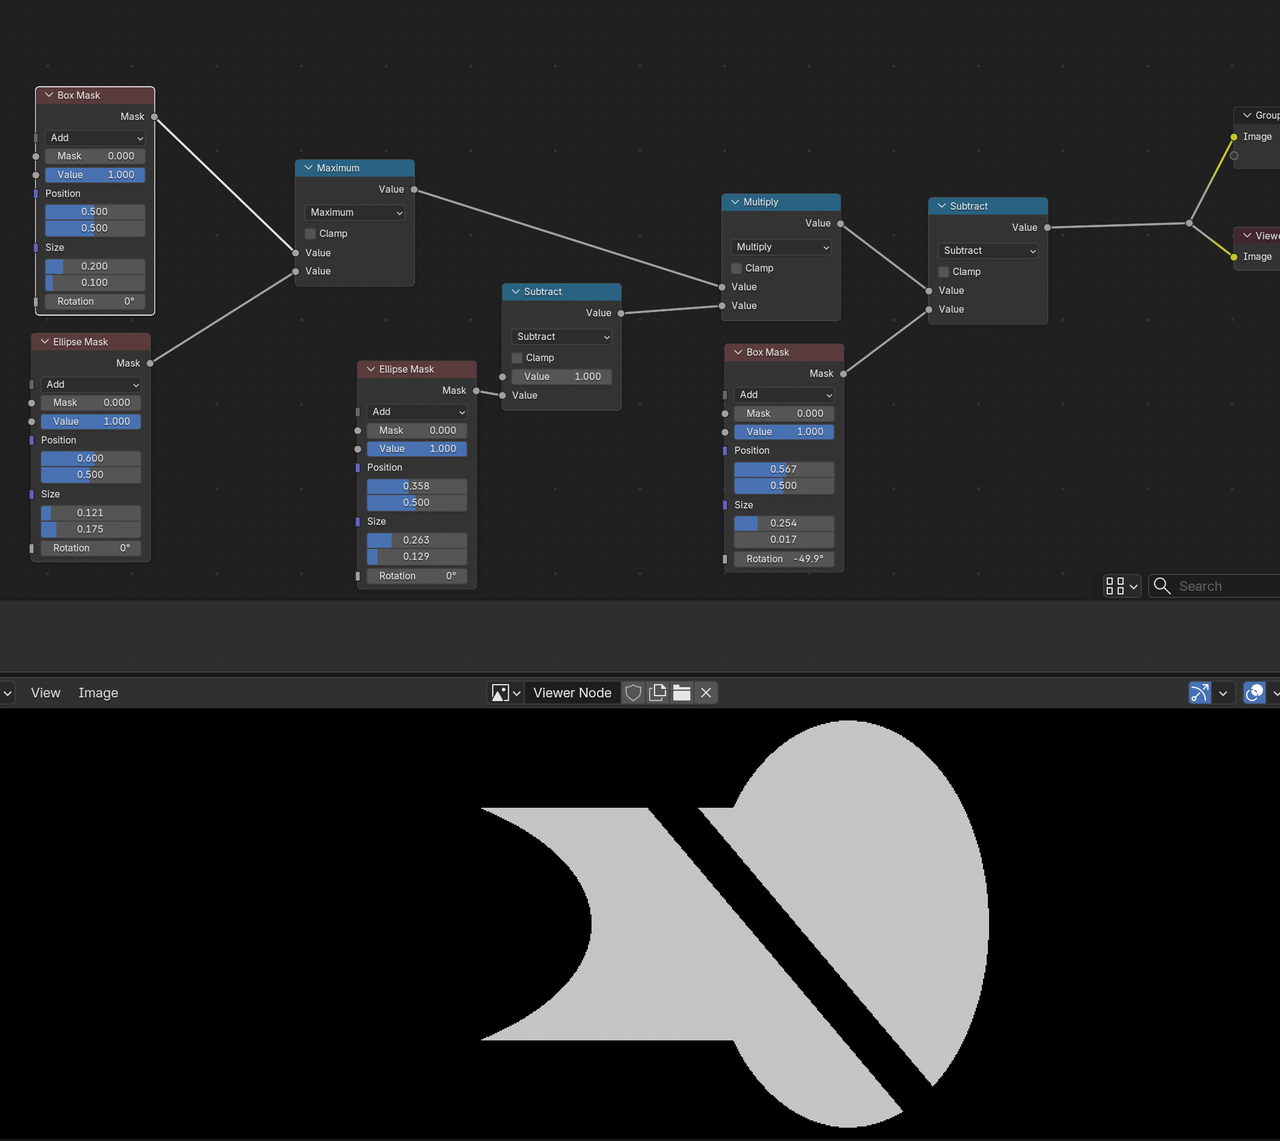Click the Viewer node's Image input socket
The image size is (1280, 1141).
pos(1234,257)
